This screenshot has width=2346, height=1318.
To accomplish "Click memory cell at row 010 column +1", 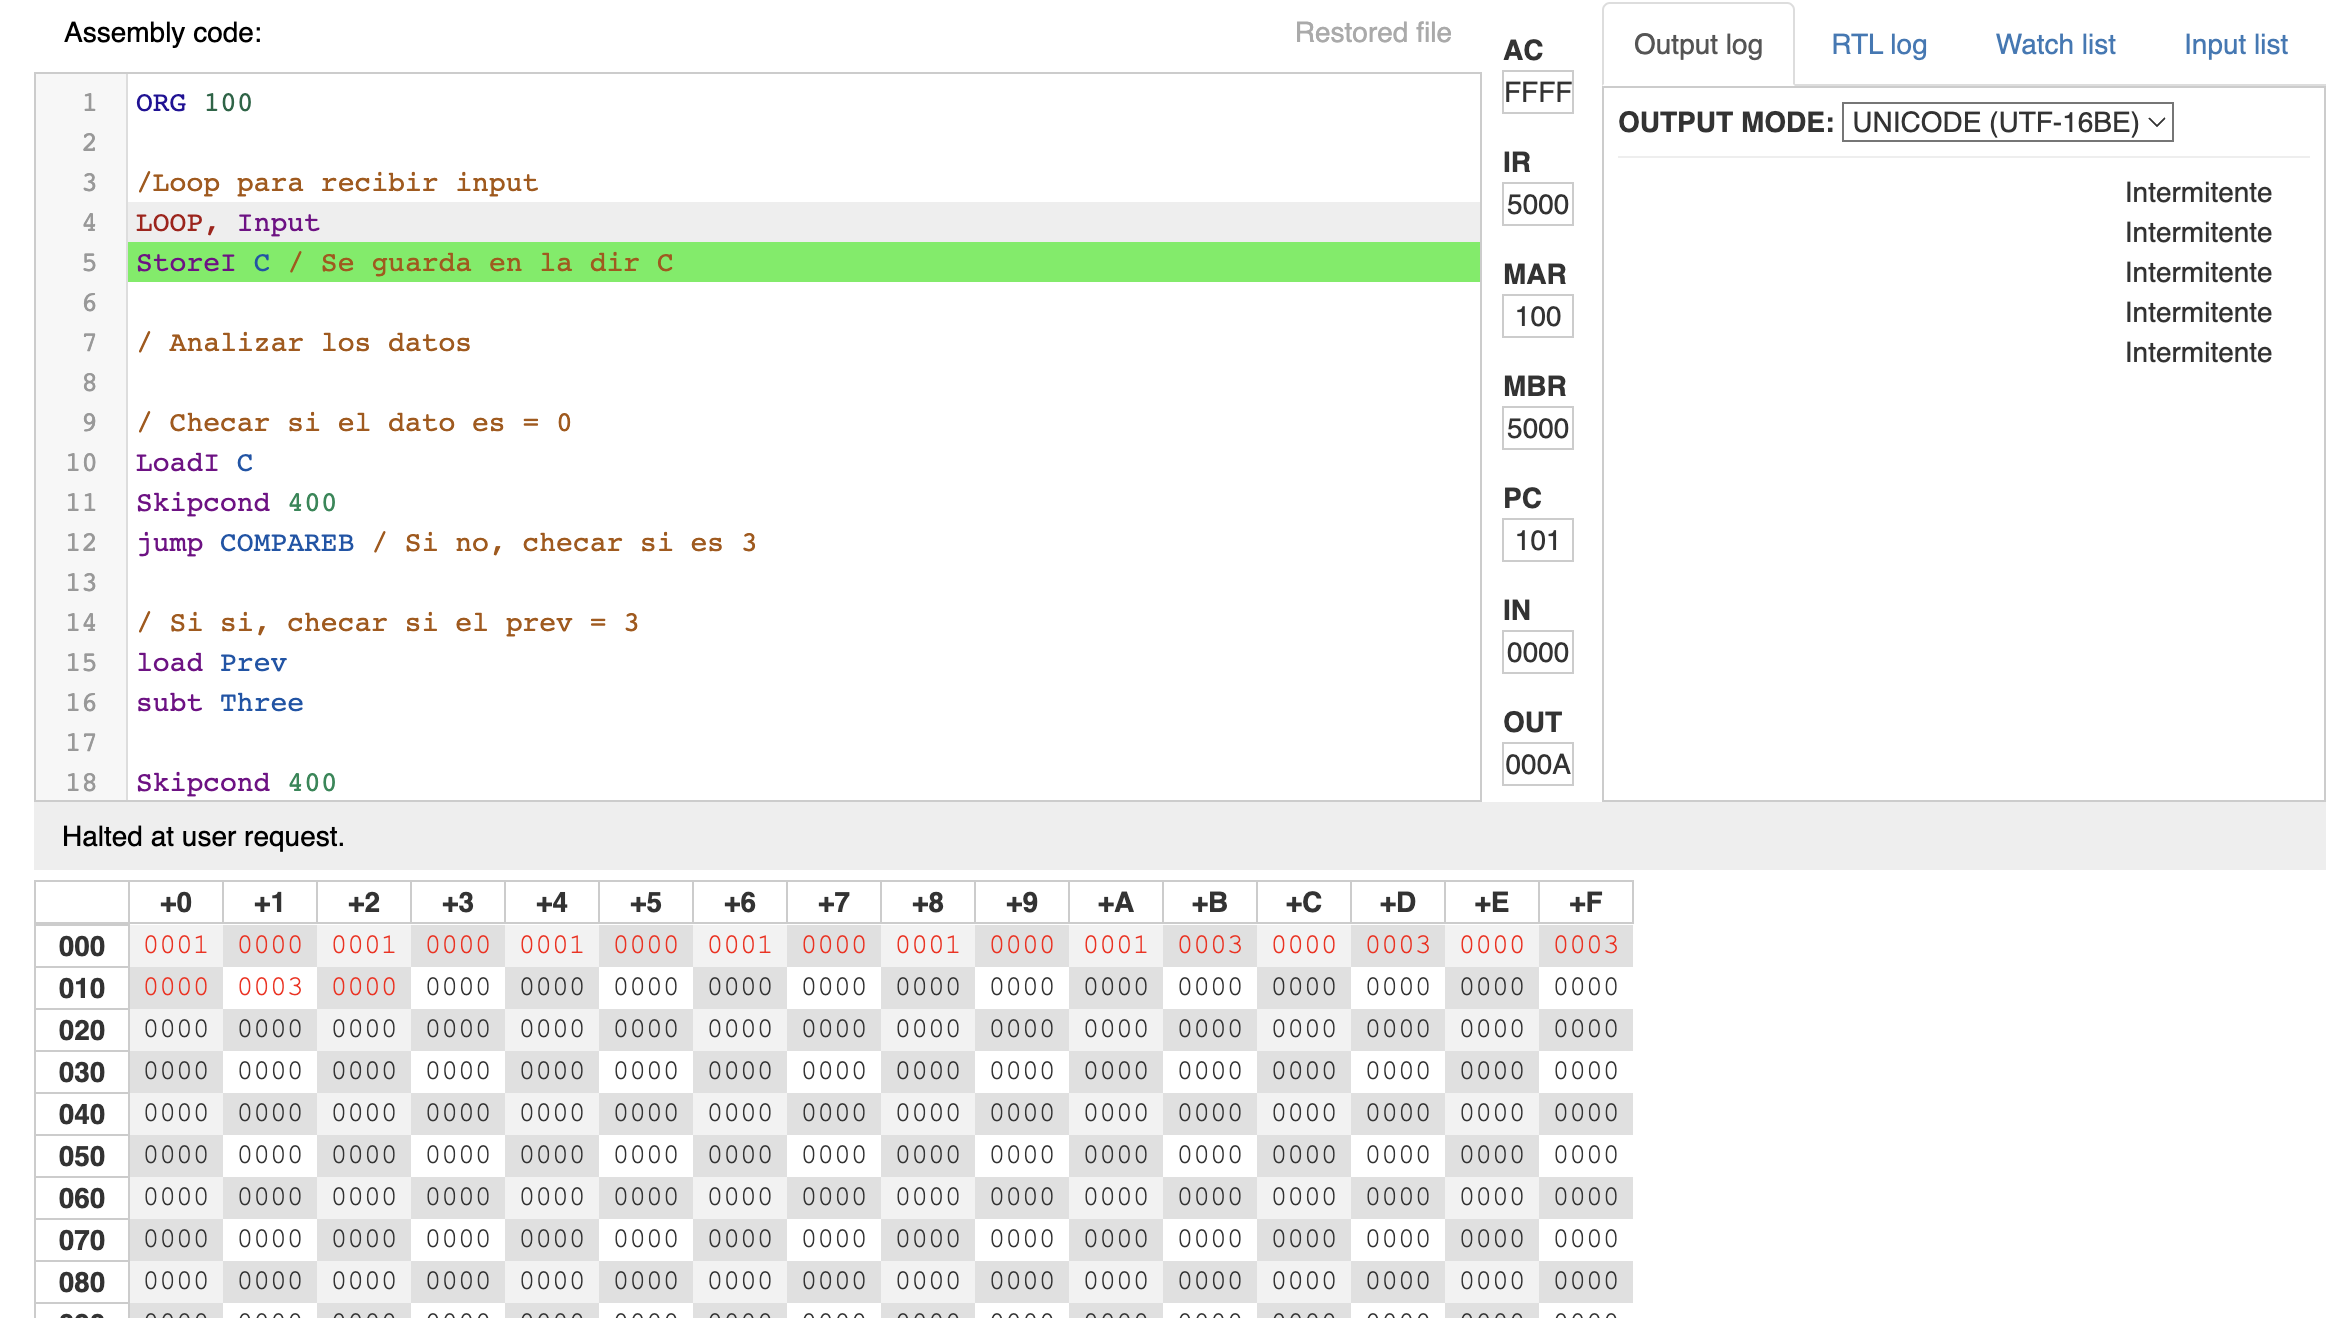I will pyautogui.click(x=269, y=987).
